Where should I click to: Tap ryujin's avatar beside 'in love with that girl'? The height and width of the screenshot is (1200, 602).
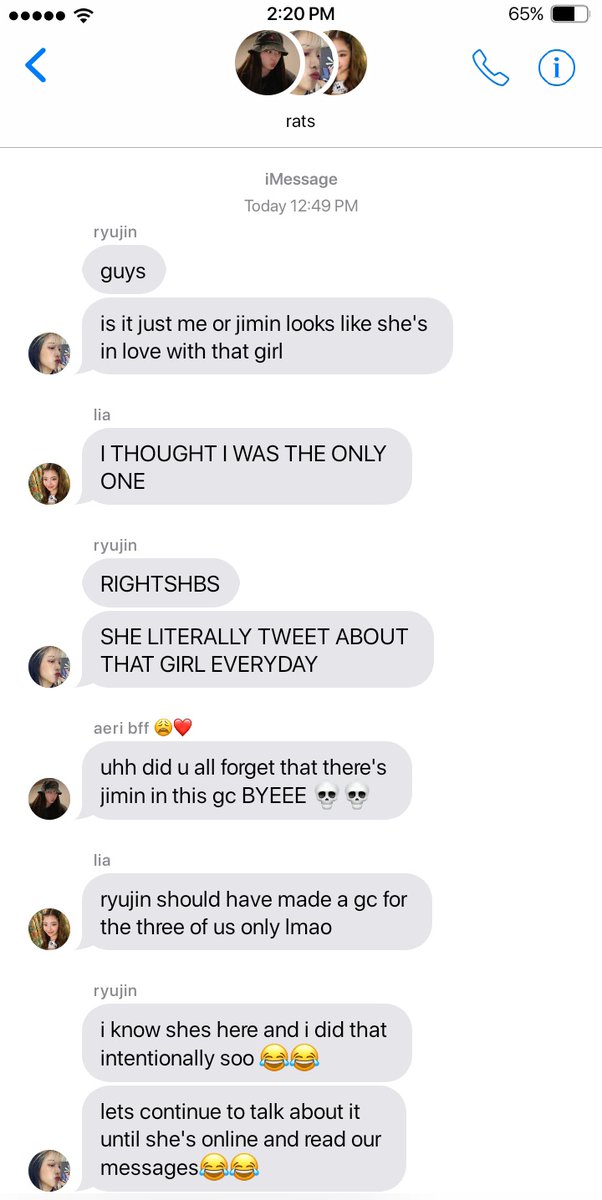[49, 353]
